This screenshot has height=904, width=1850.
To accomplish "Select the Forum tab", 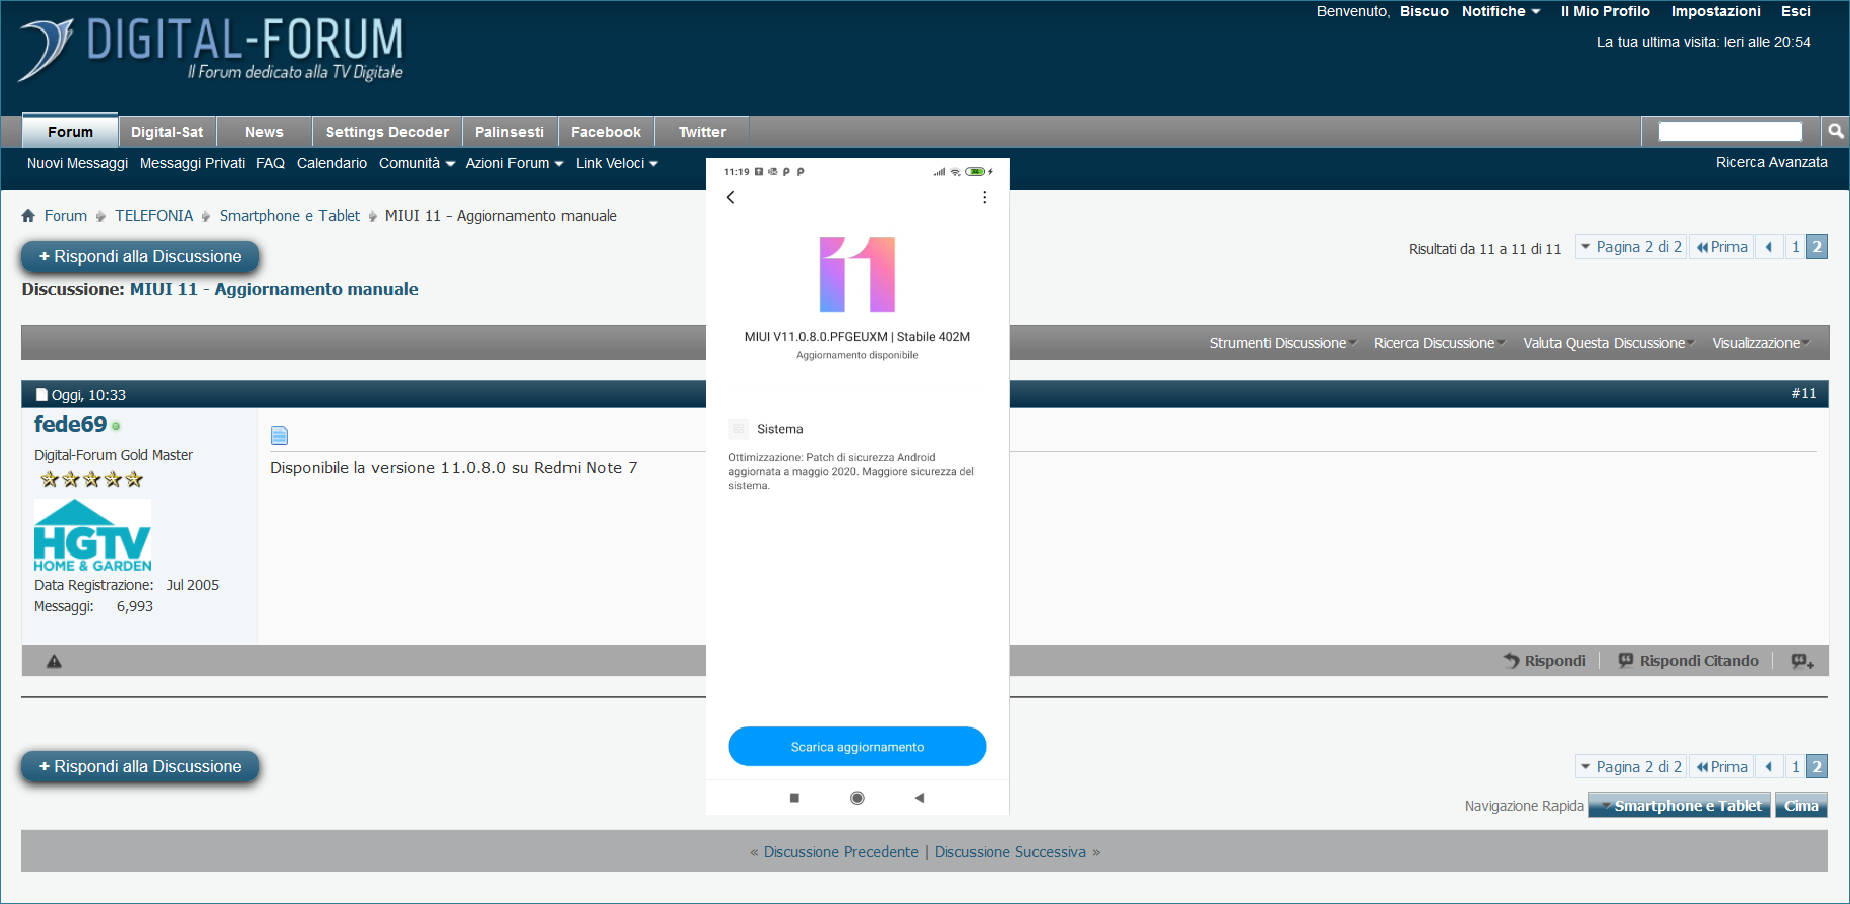I will (x=70, y=132).
